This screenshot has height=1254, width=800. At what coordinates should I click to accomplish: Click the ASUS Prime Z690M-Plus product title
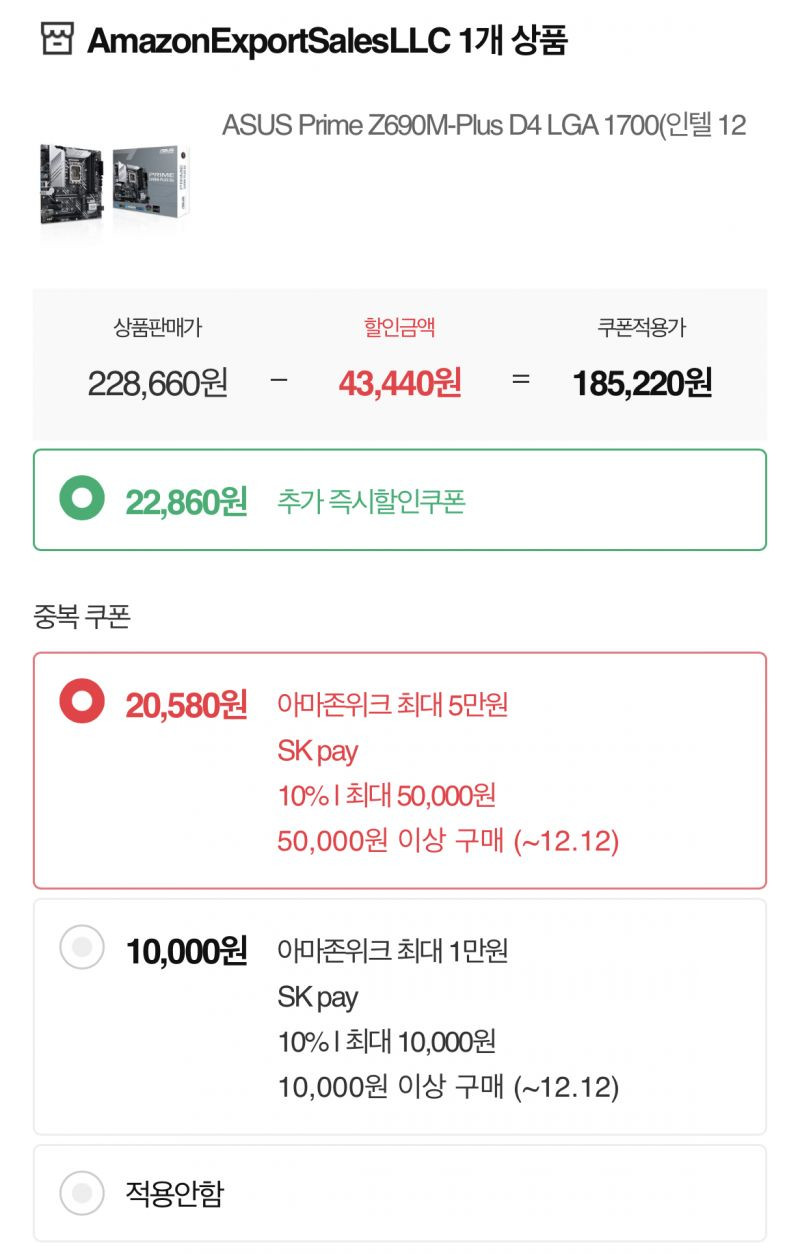click(x=484, y=126)
